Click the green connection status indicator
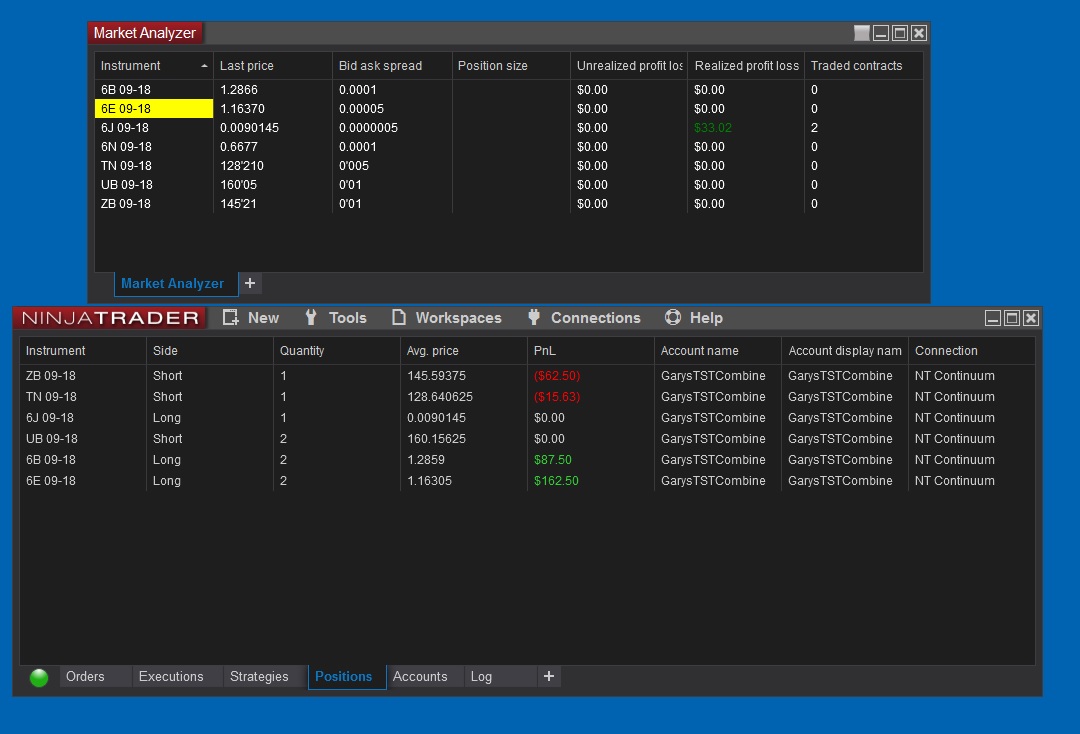1080x734 pixels. [39, 678]
